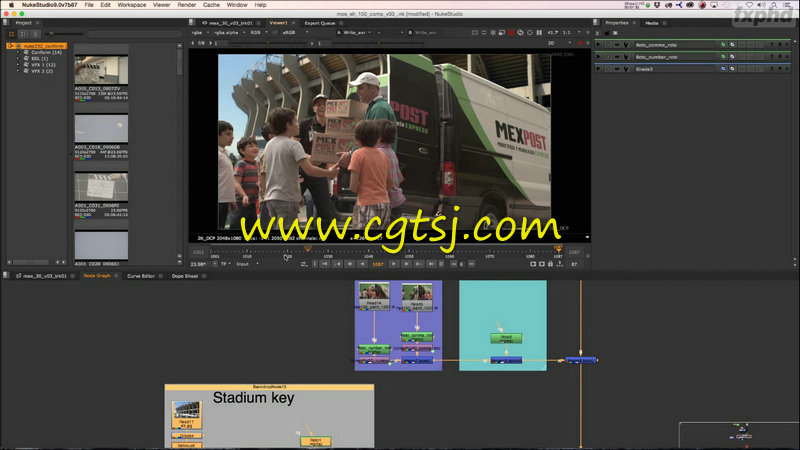Click blue node color icon on Grade3
The image size is (800, 450).
pos(723,69)
